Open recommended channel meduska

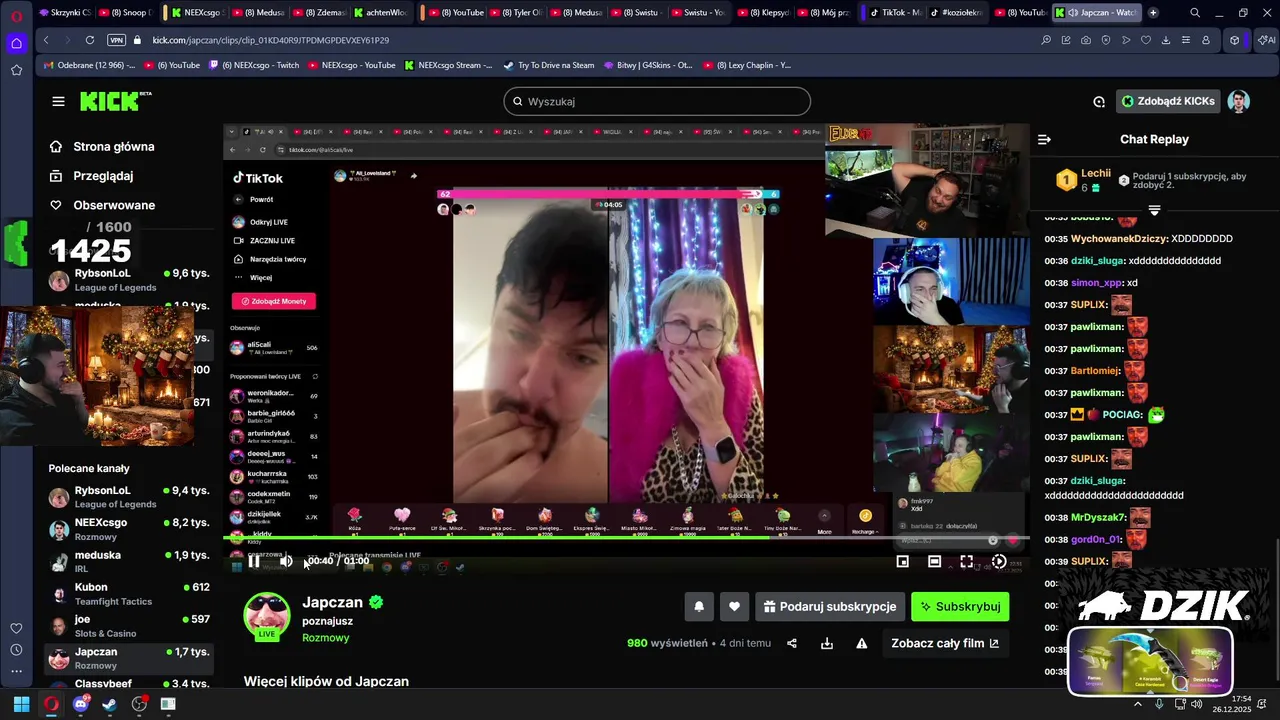pos(128,561)
